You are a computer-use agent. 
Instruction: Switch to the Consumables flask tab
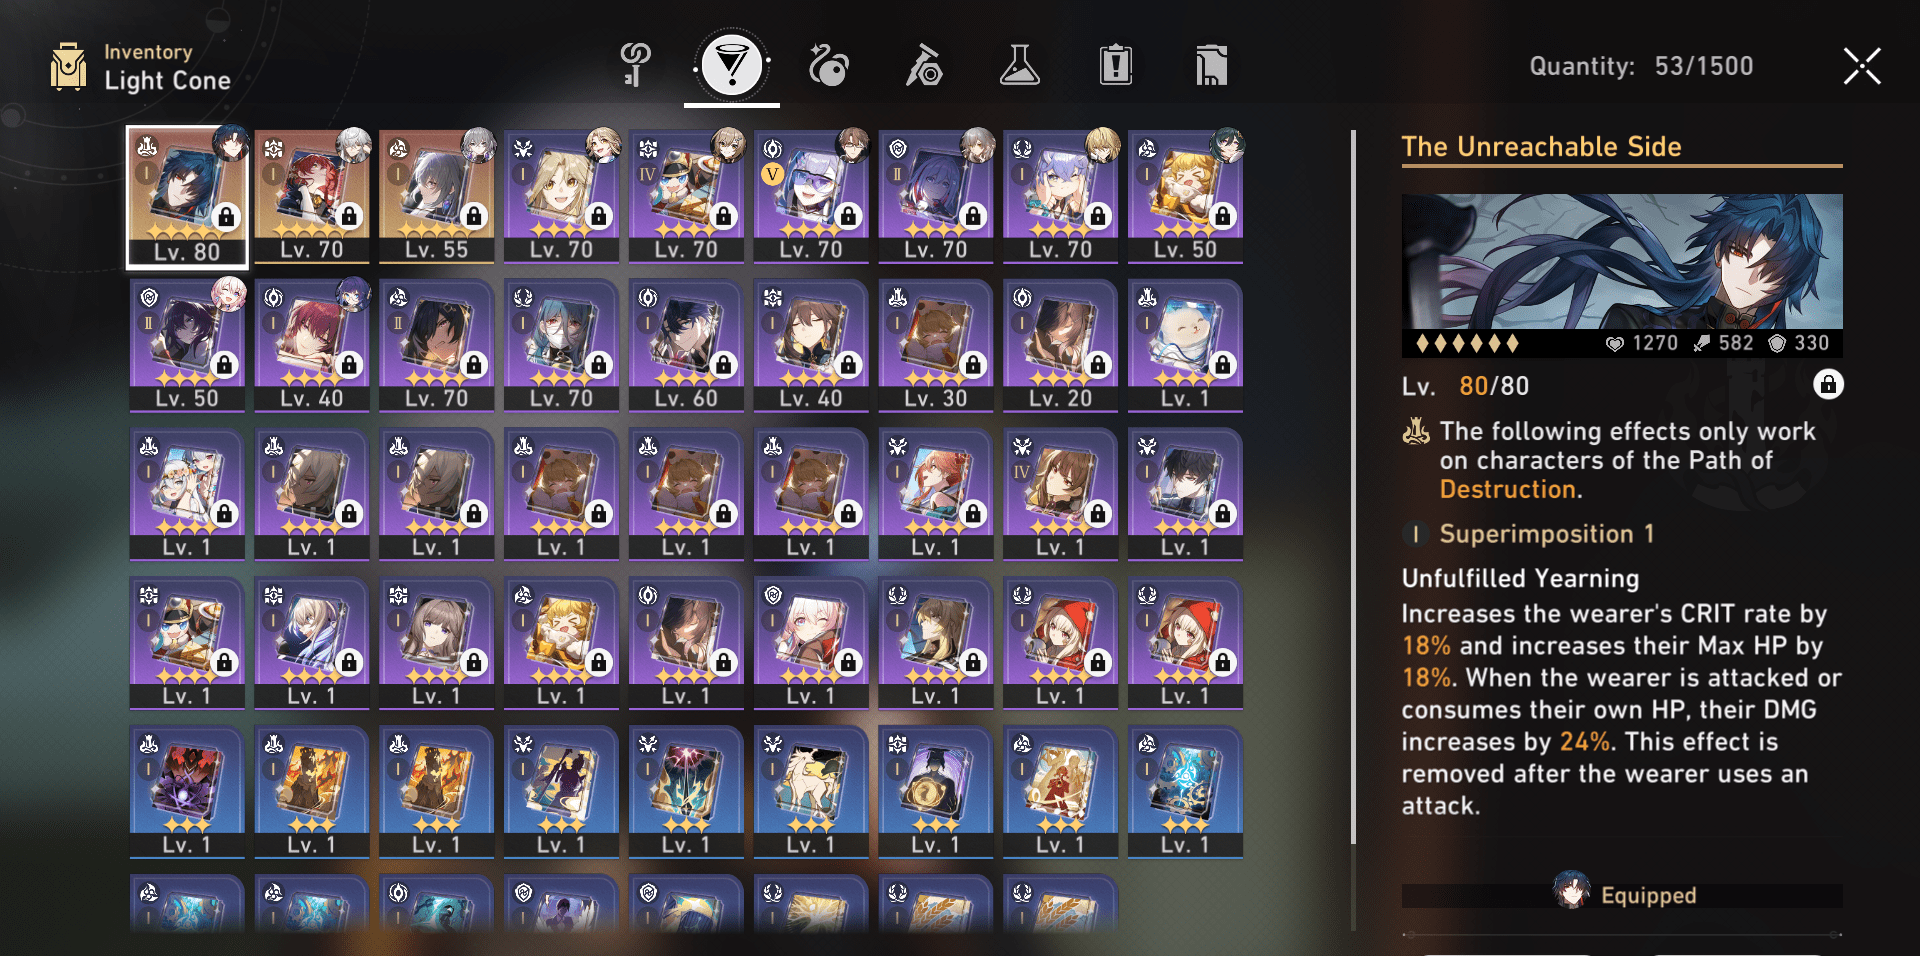point(1019,66)
